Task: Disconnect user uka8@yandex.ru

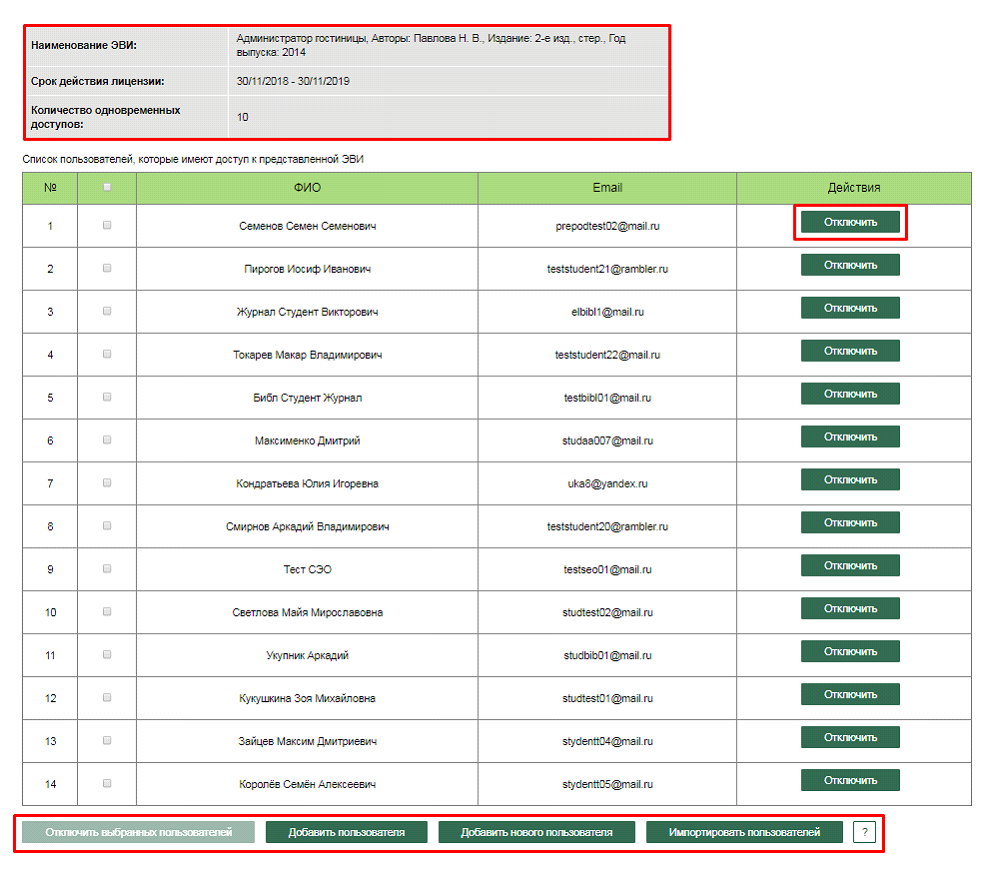Action: point(850,480)
